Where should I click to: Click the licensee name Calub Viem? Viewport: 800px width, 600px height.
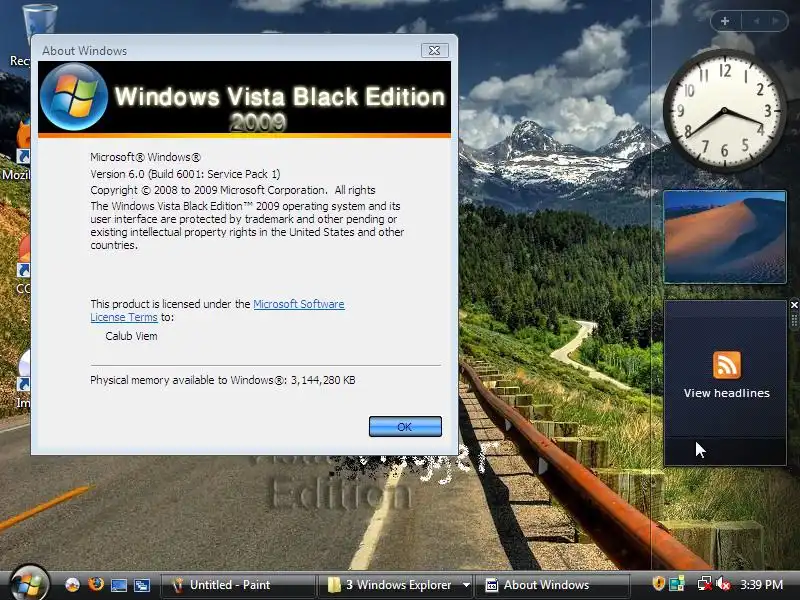pos(131,336)
